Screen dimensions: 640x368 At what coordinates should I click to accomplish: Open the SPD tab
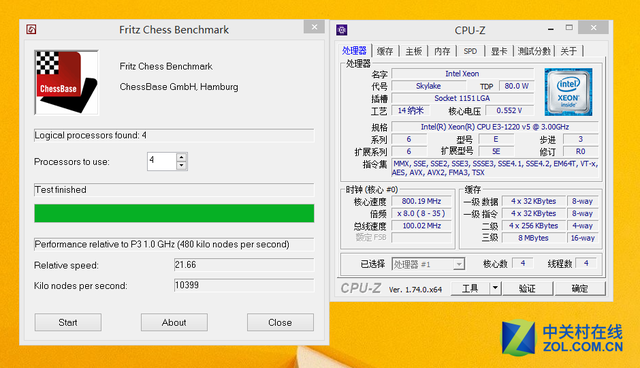click(470, 51)
